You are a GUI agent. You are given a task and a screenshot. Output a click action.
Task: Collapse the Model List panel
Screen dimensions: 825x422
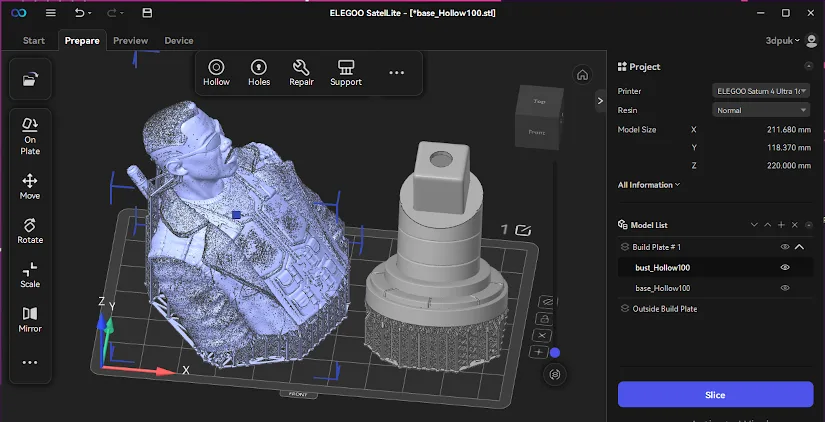point(809,225)
